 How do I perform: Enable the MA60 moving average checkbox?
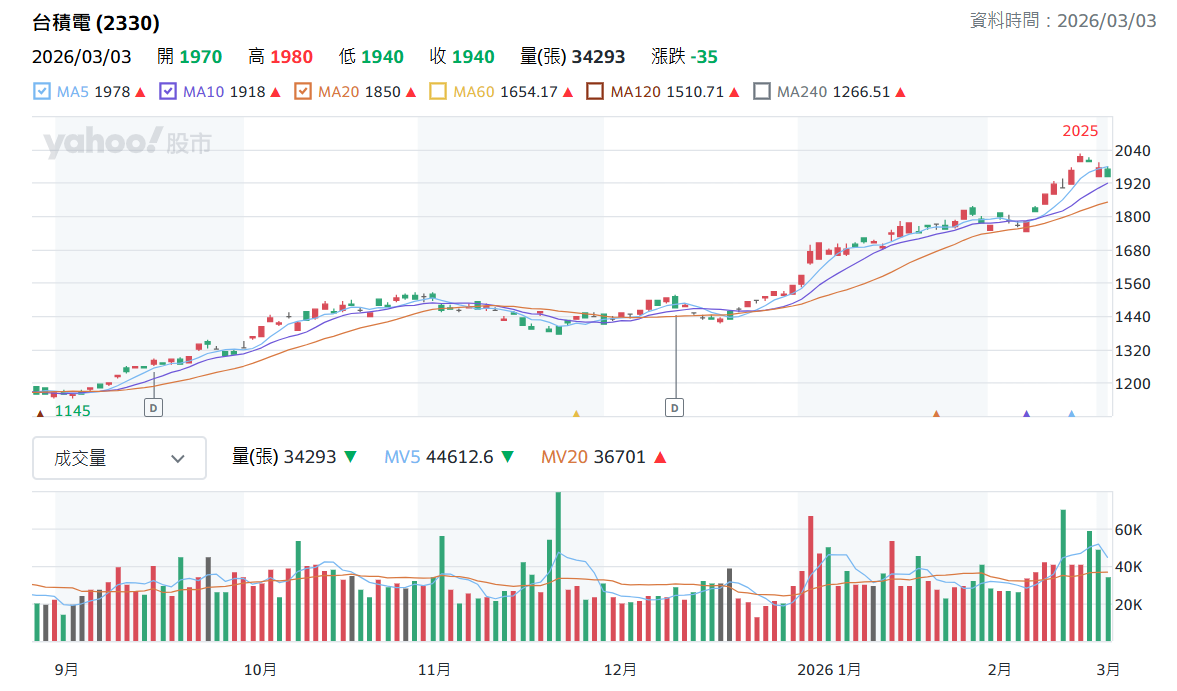pyautogui.click(x=438, y=92)
